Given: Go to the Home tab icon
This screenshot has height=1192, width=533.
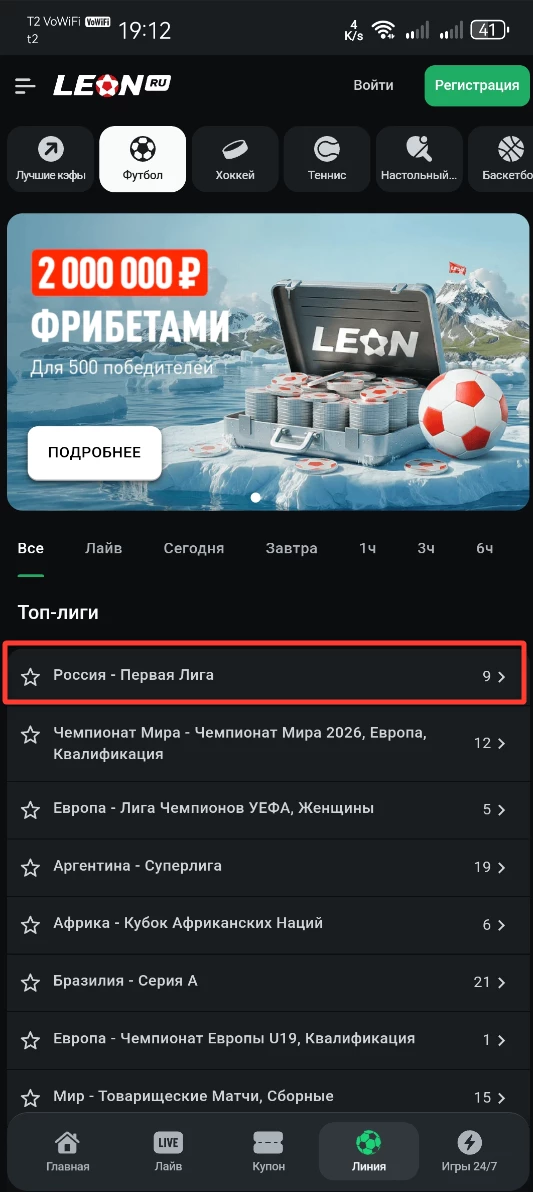Looking at the screenshot, I should pyautogui.click(x=68, y=1141).
